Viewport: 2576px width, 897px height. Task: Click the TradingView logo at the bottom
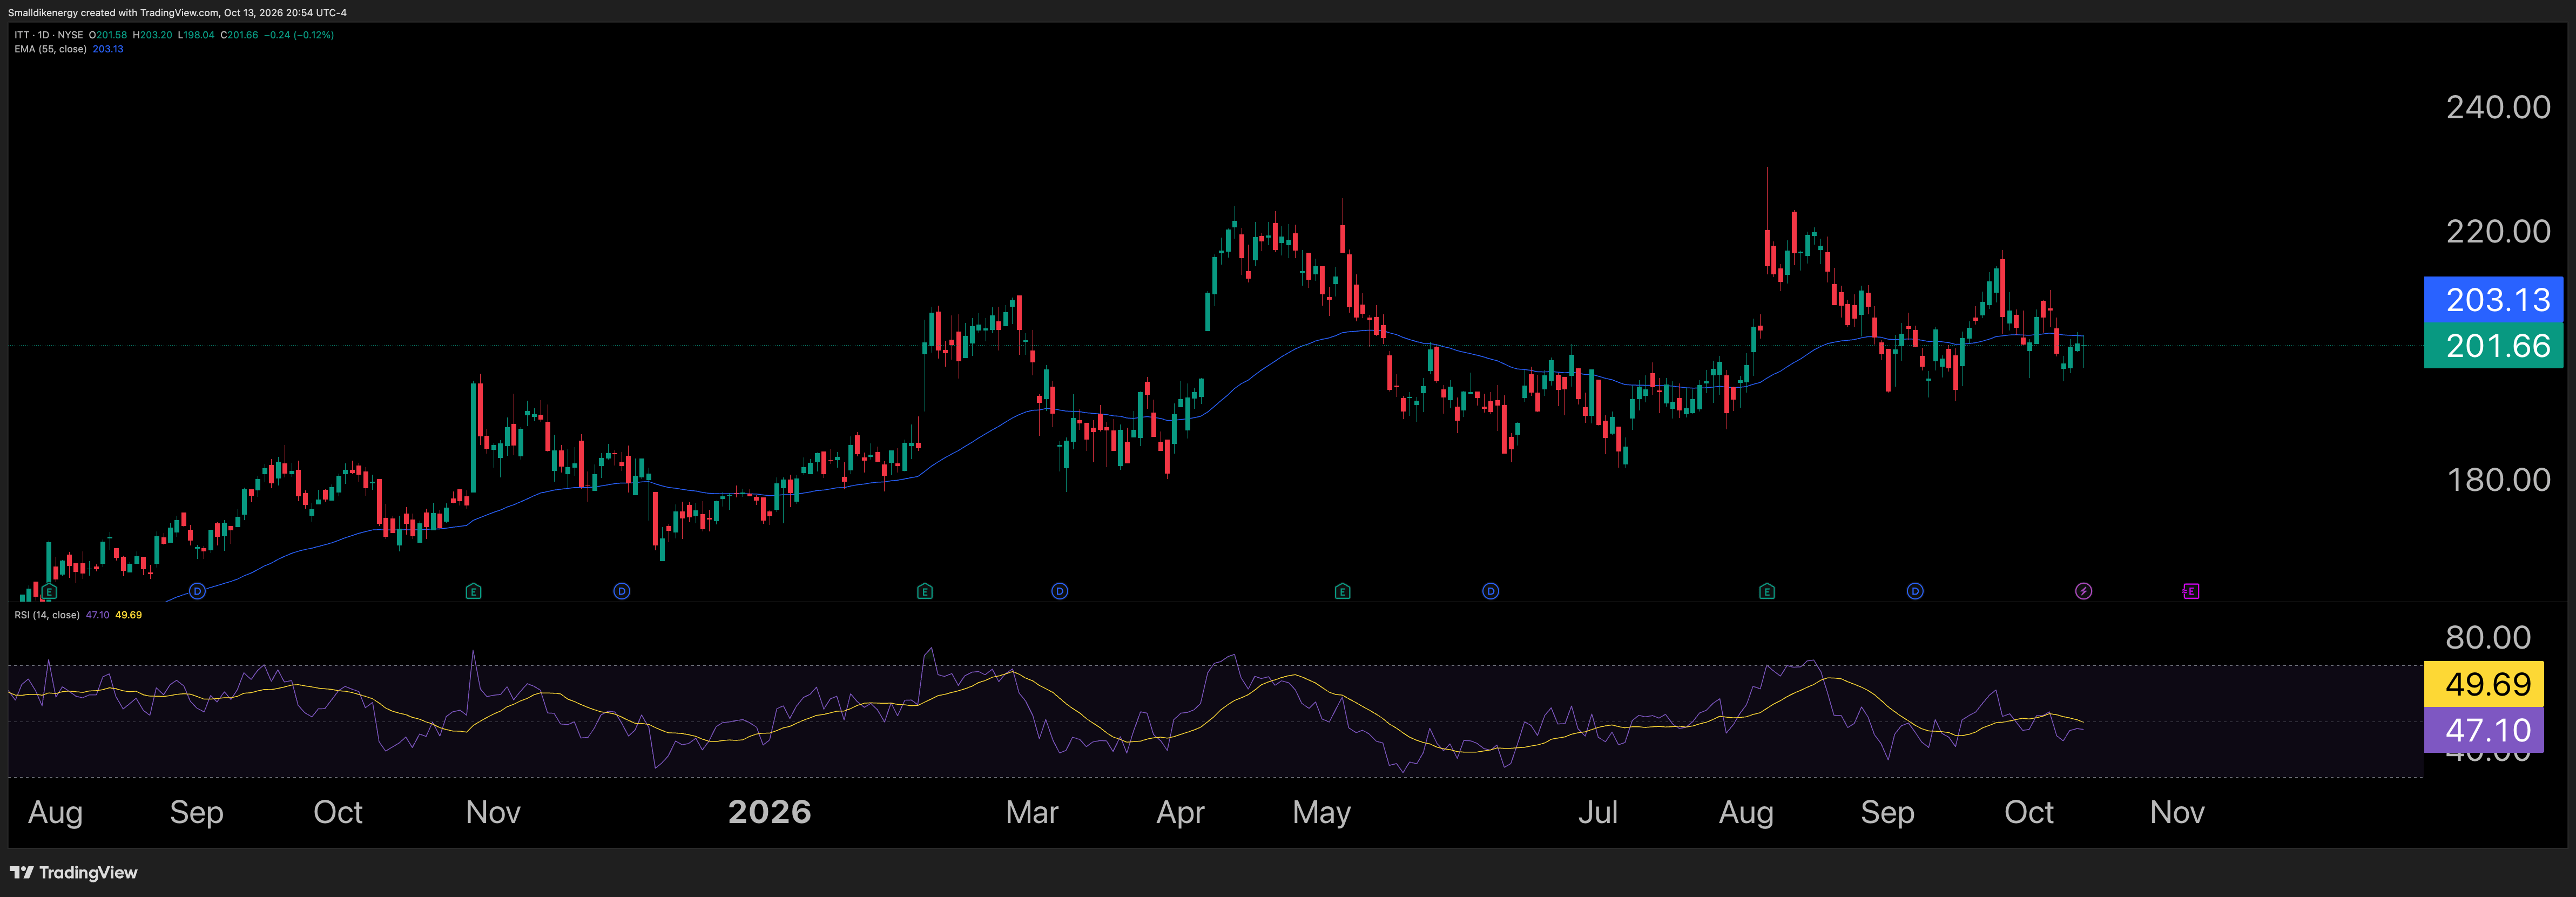[74, 872]
